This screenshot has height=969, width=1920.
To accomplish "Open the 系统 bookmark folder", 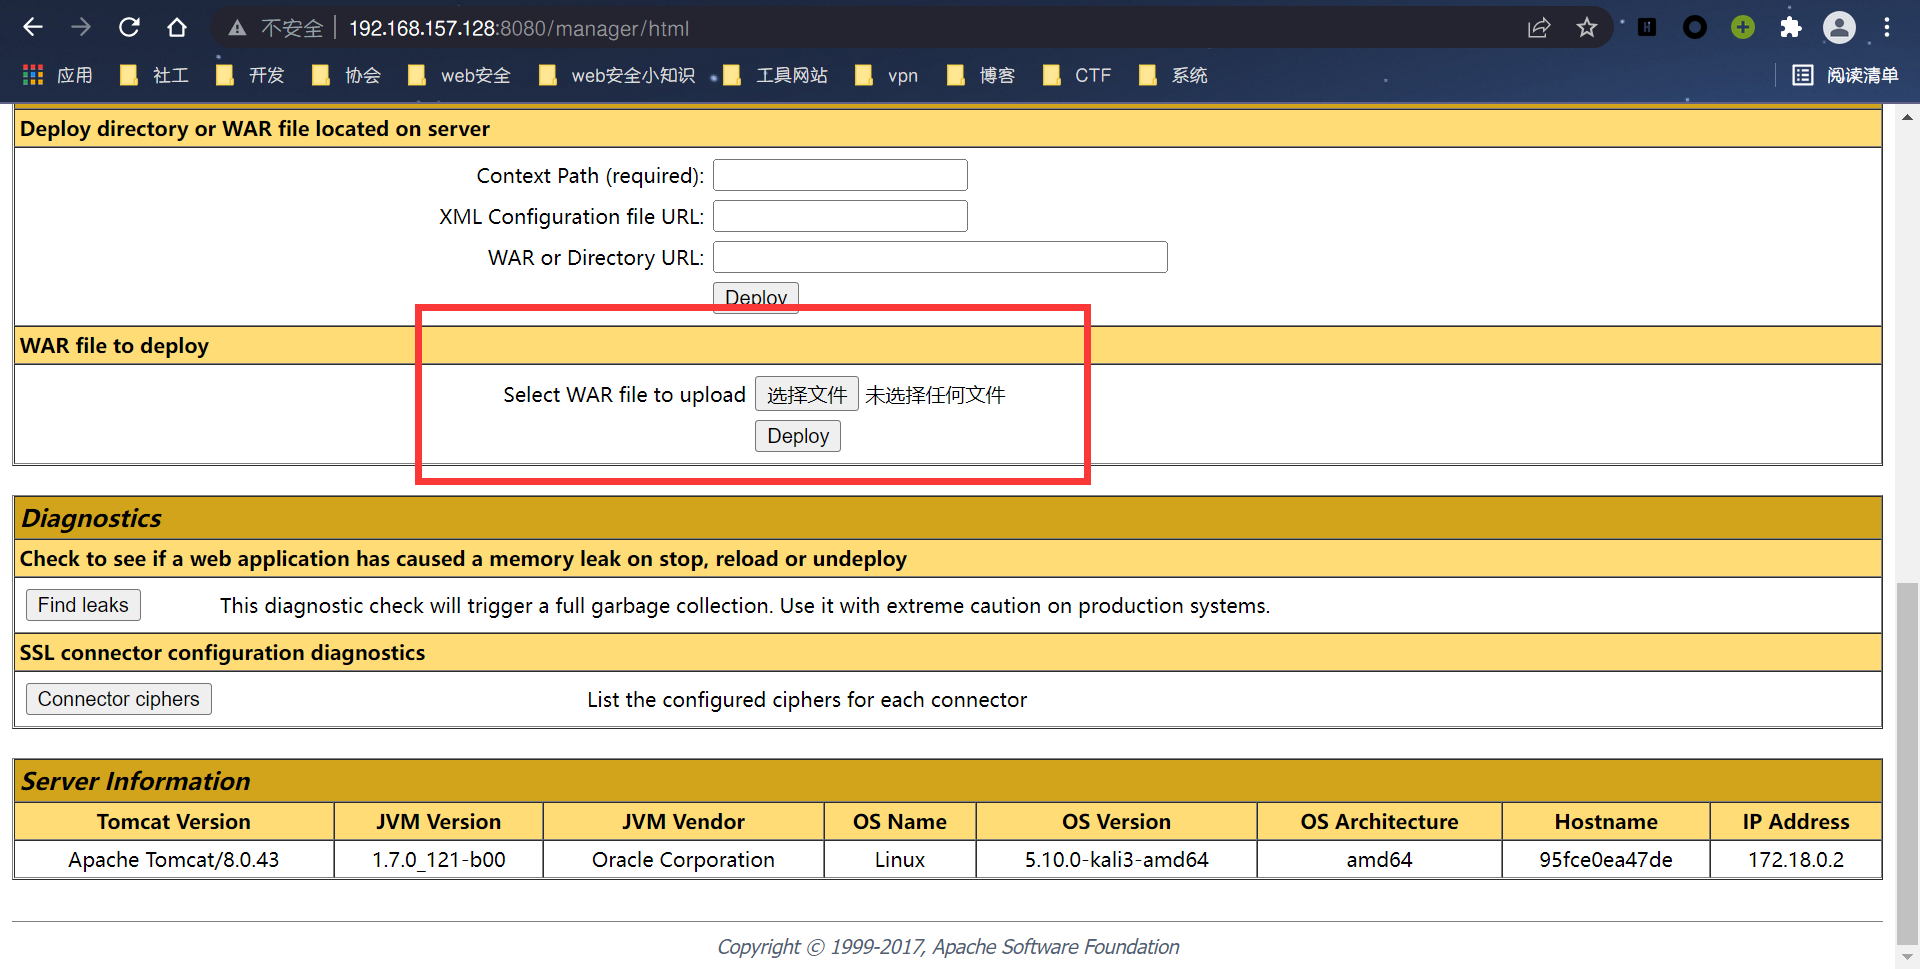I will tap(1174, 75).
